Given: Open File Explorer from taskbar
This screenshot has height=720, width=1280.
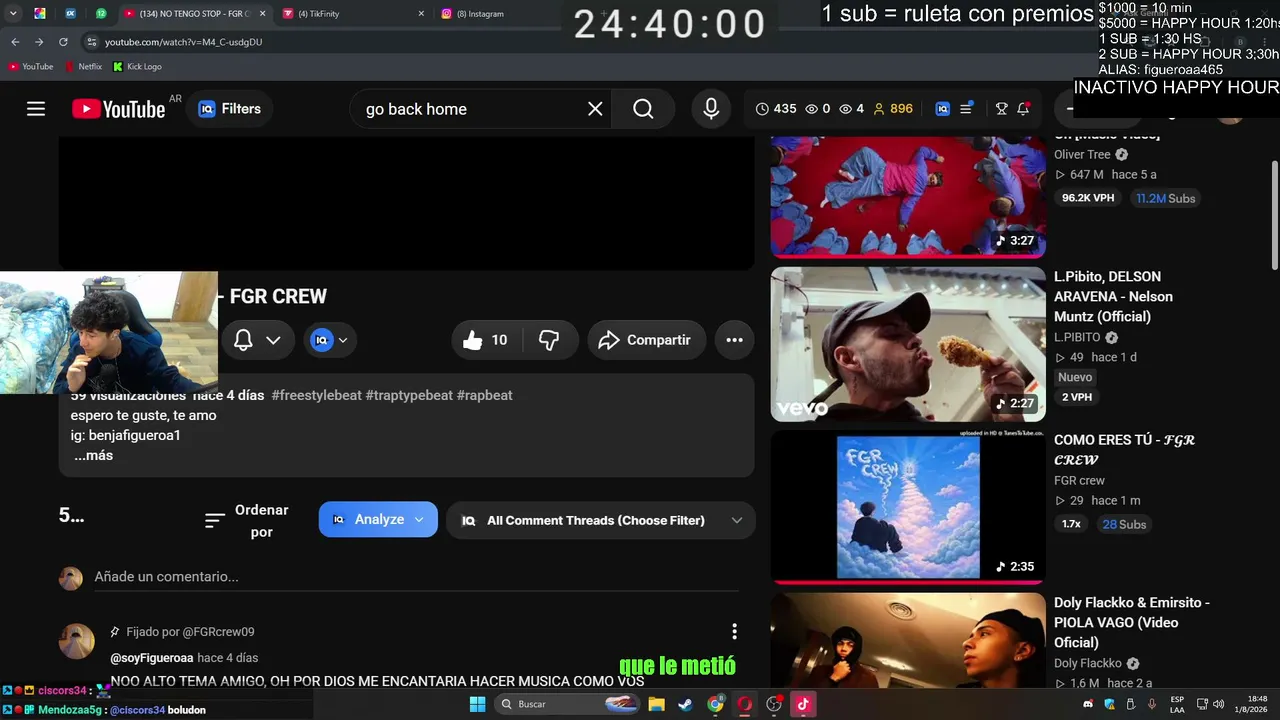Looking at the screenshot, I should tap(657, 704).
